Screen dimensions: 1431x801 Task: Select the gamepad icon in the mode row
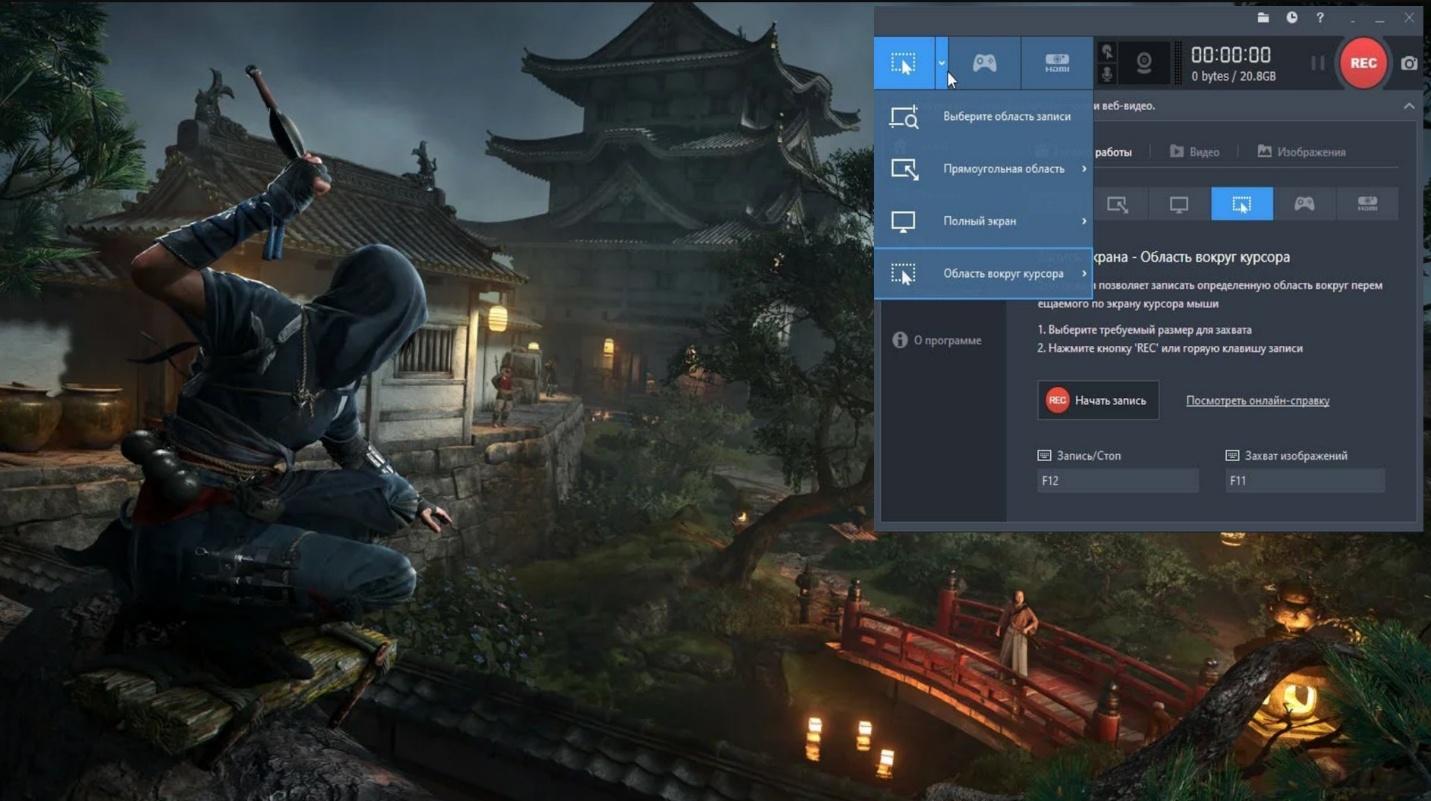tap(1304, 204)
